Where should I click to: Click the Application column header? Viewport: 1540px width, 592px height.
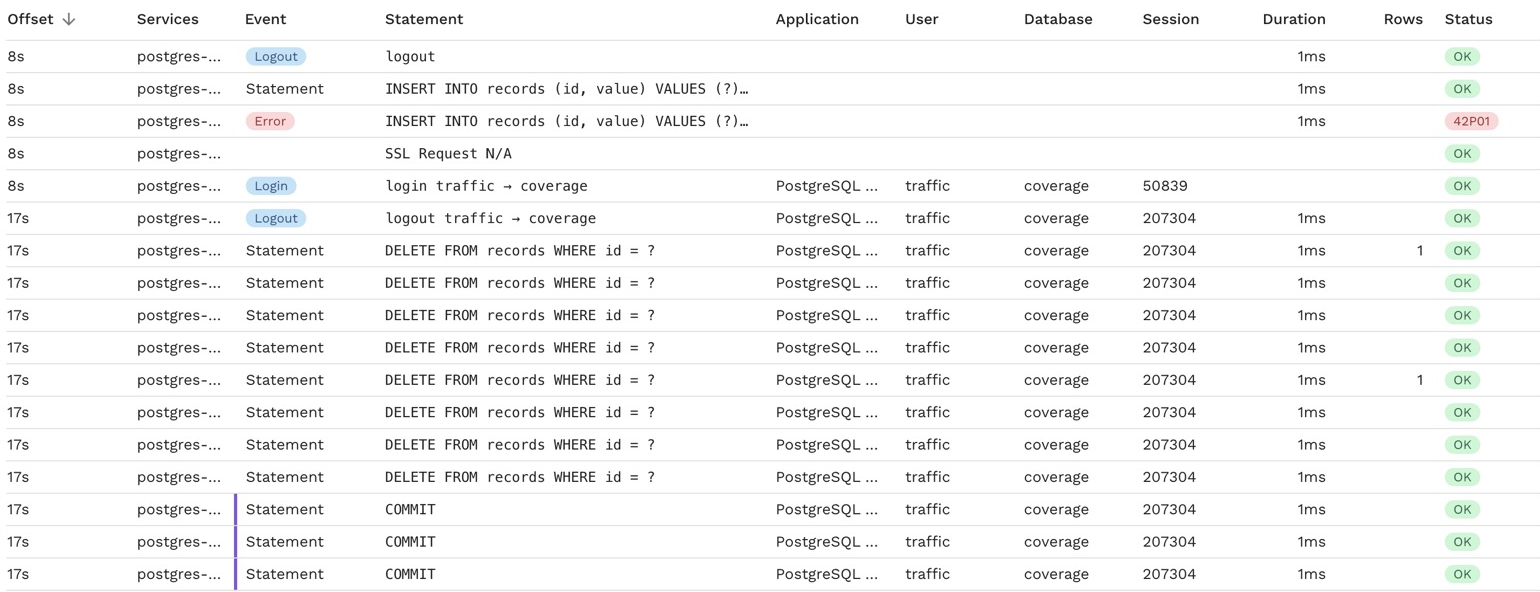[x=817, y=19]
